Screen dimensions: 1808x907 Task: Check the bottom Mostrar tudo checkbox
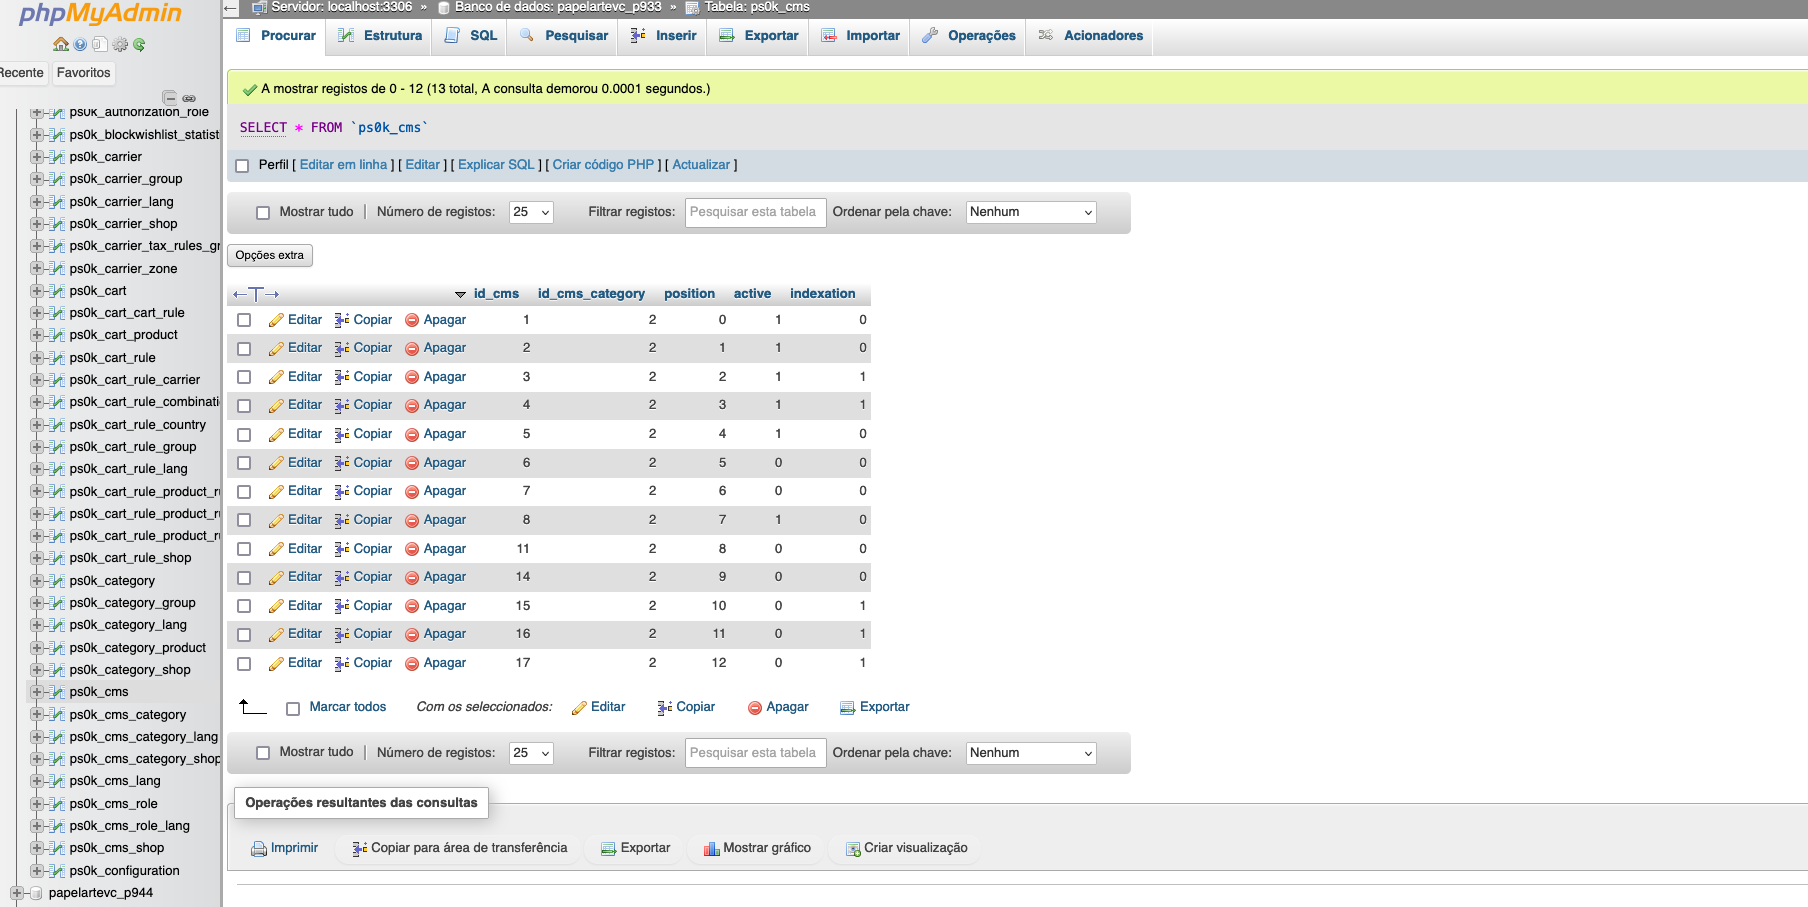point(263,753)
